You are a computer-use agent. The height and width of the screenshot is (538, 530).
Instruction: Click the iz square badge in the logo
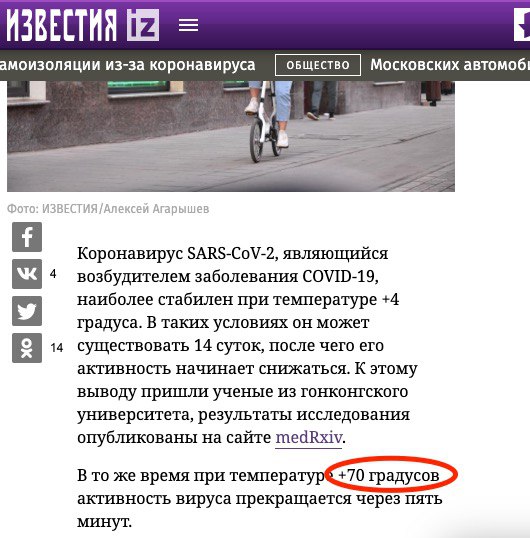coord(143,25)
